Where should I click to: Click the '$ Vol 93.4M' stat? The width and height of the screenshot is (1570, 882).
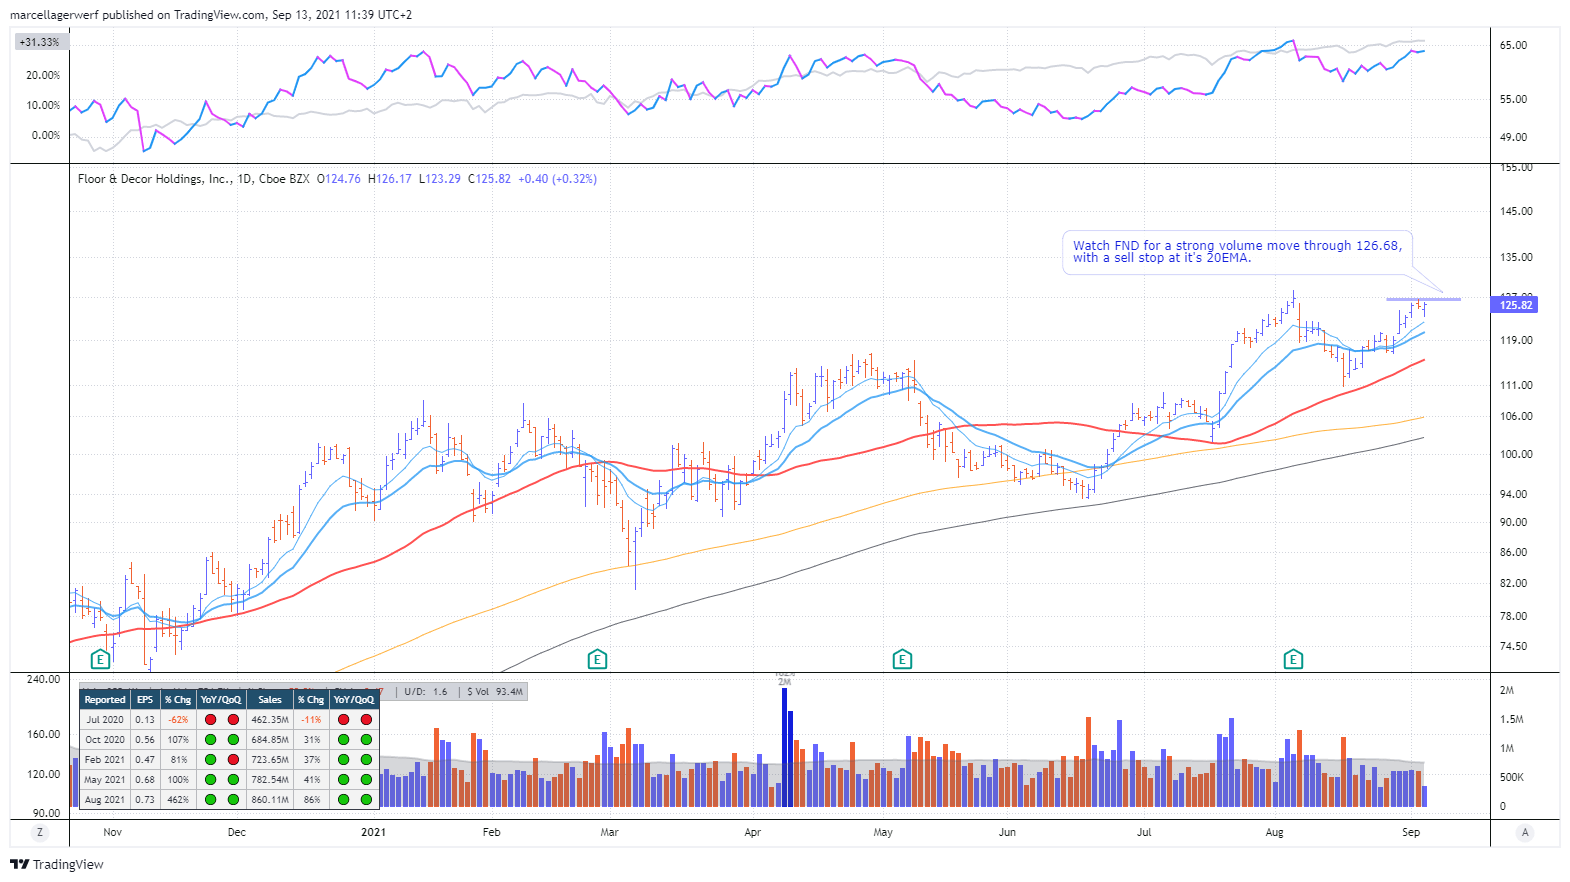pyautogui.click(x=495, y=691)
